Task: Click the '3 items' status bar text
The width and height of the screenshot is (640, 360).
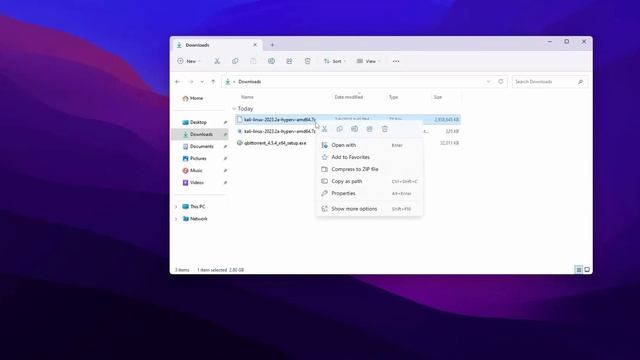Action: 182,270
